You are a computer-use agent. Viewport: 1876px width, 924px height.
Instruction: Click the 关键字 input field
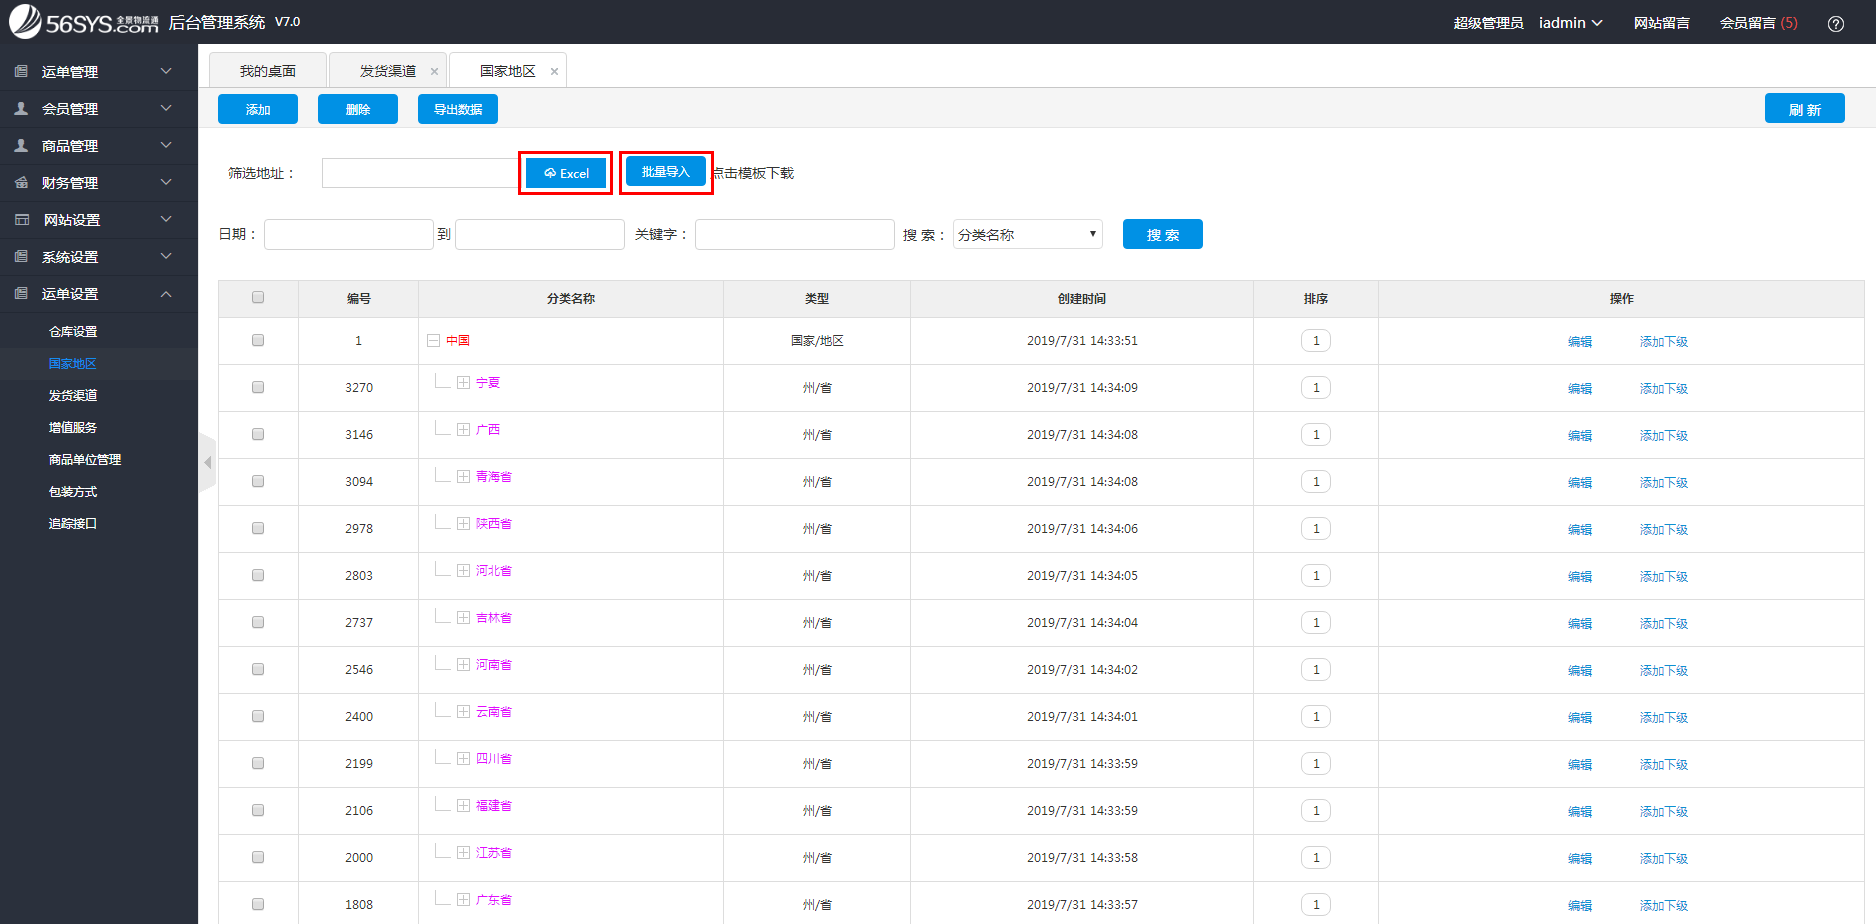tap(794, 234)
